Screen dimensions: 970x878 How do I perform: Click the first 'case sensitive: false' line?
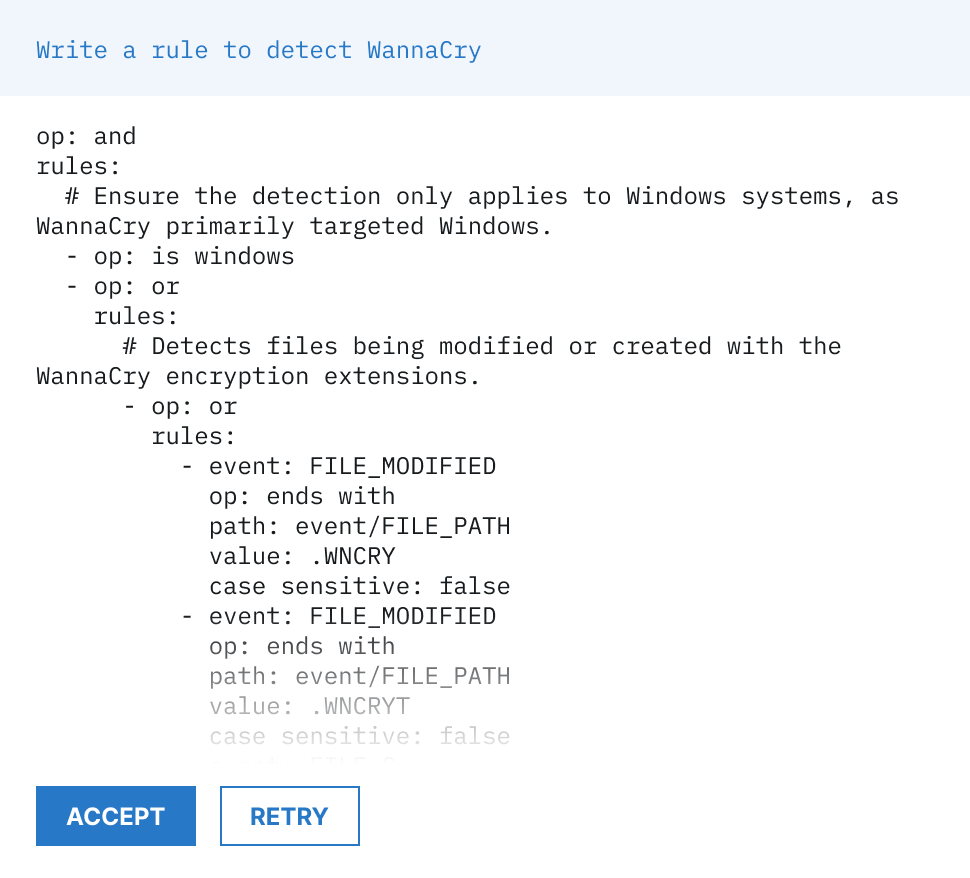point(359,586)
